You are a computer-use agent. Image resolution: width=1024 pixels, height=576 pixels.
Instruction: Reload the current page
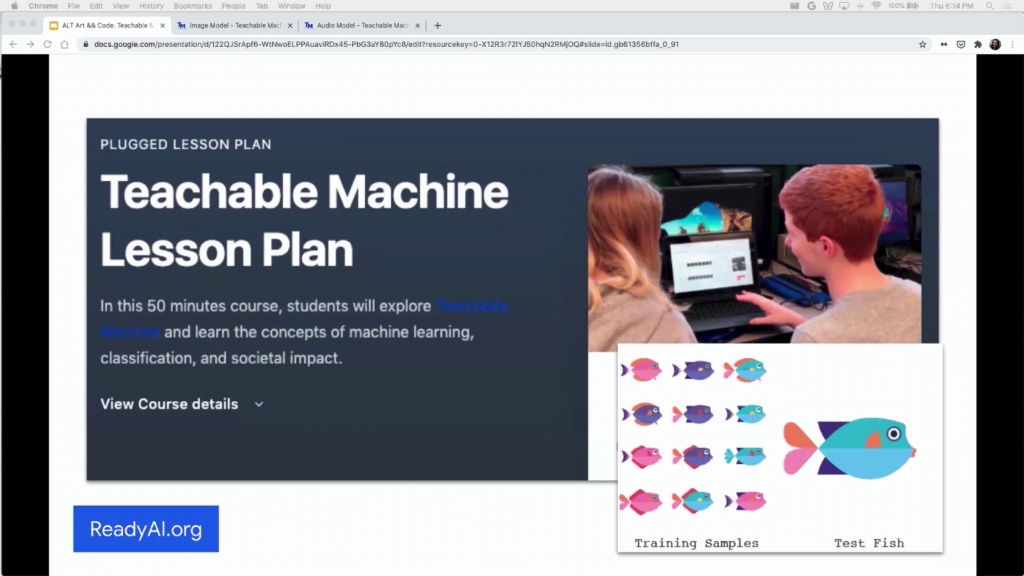tap(47, 44)
